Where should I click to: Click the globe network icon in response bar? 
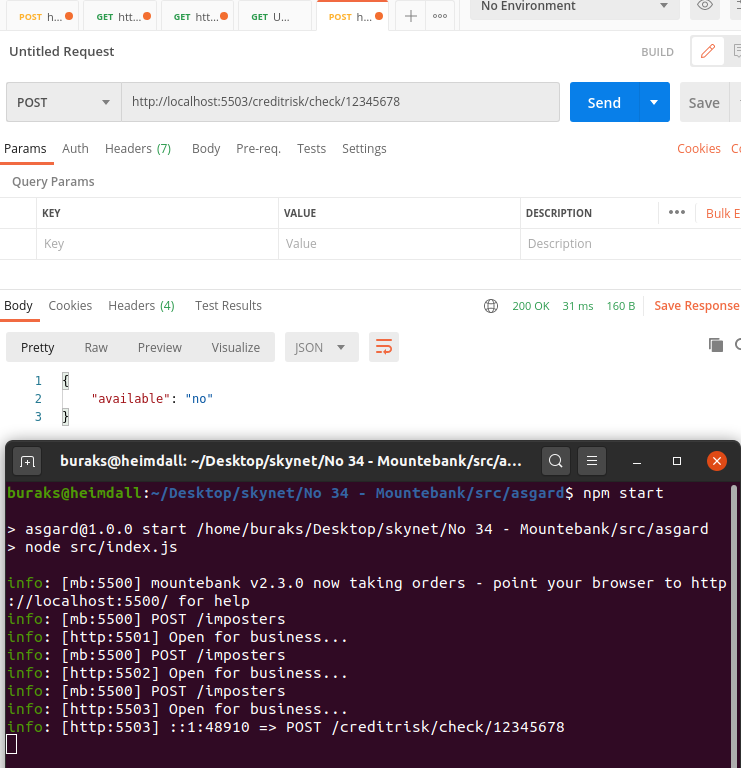pyautogui.click(x=490, y=306)
